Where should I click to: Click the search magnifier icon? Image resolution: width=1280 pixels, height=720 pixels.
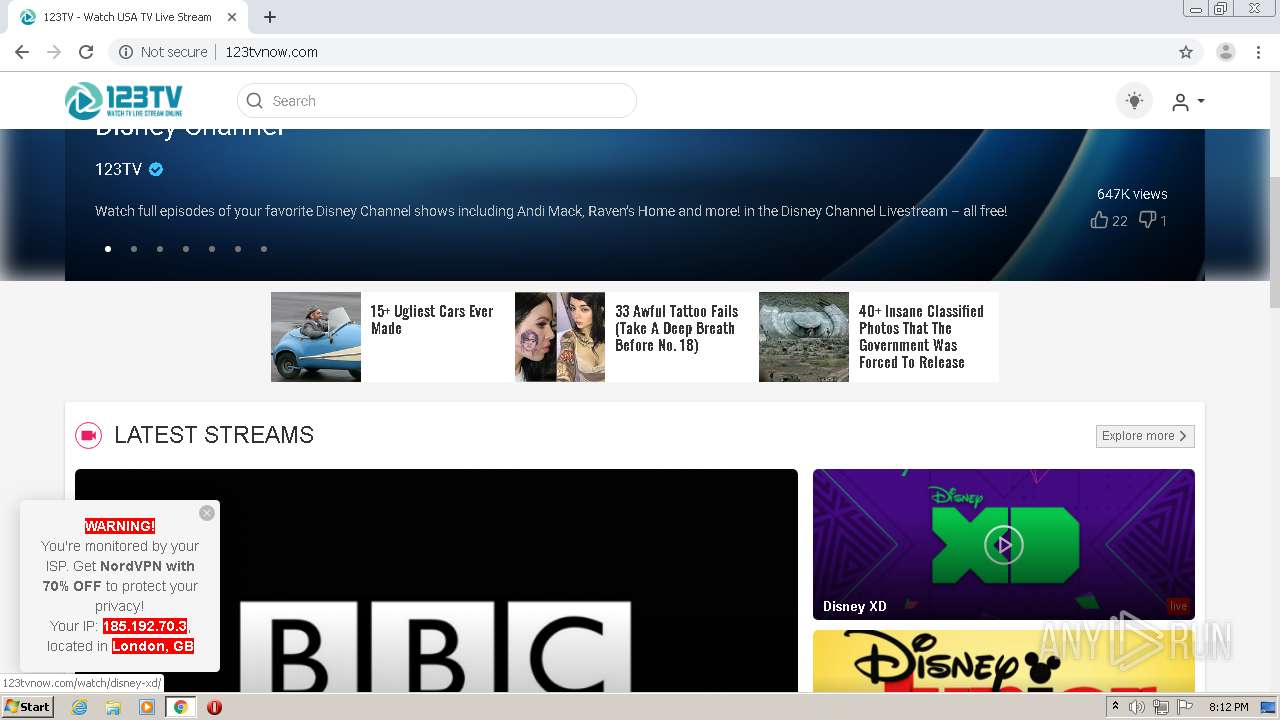(255, 101)
